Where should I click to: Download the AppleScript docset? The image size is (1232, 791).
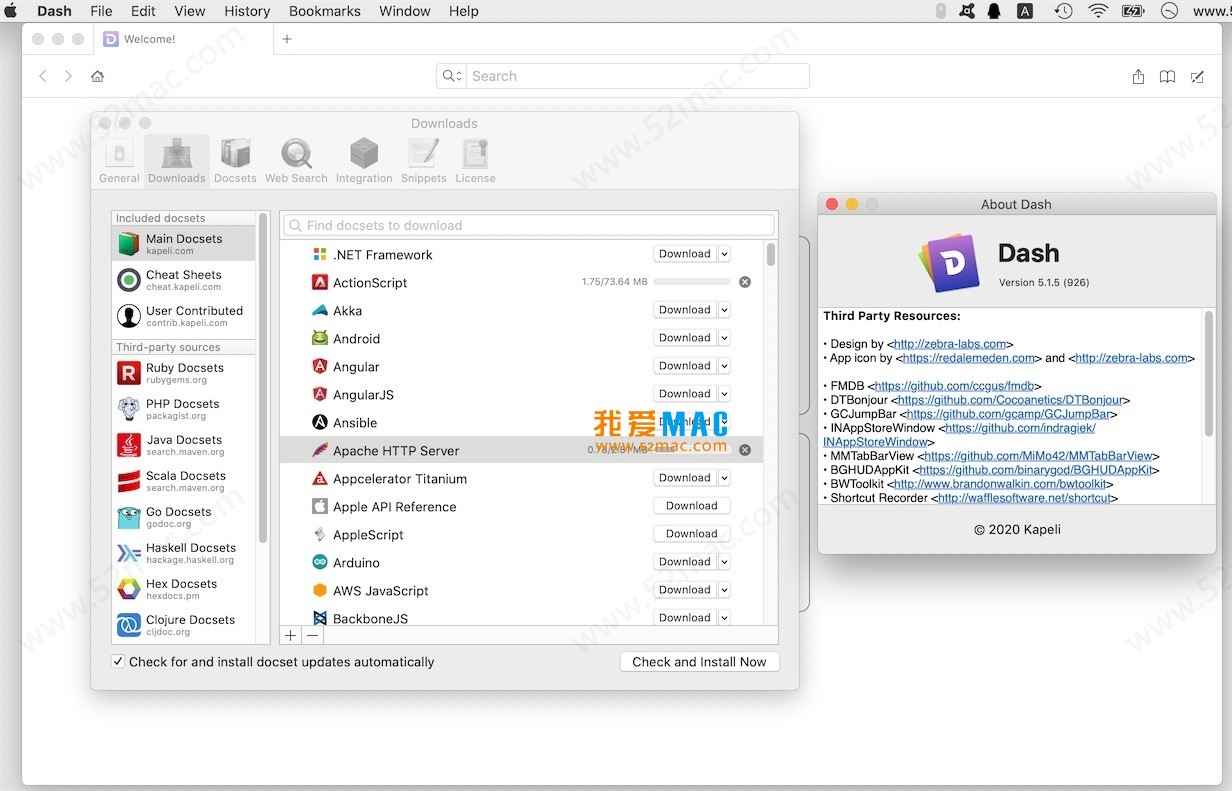(x=692, y=534)
